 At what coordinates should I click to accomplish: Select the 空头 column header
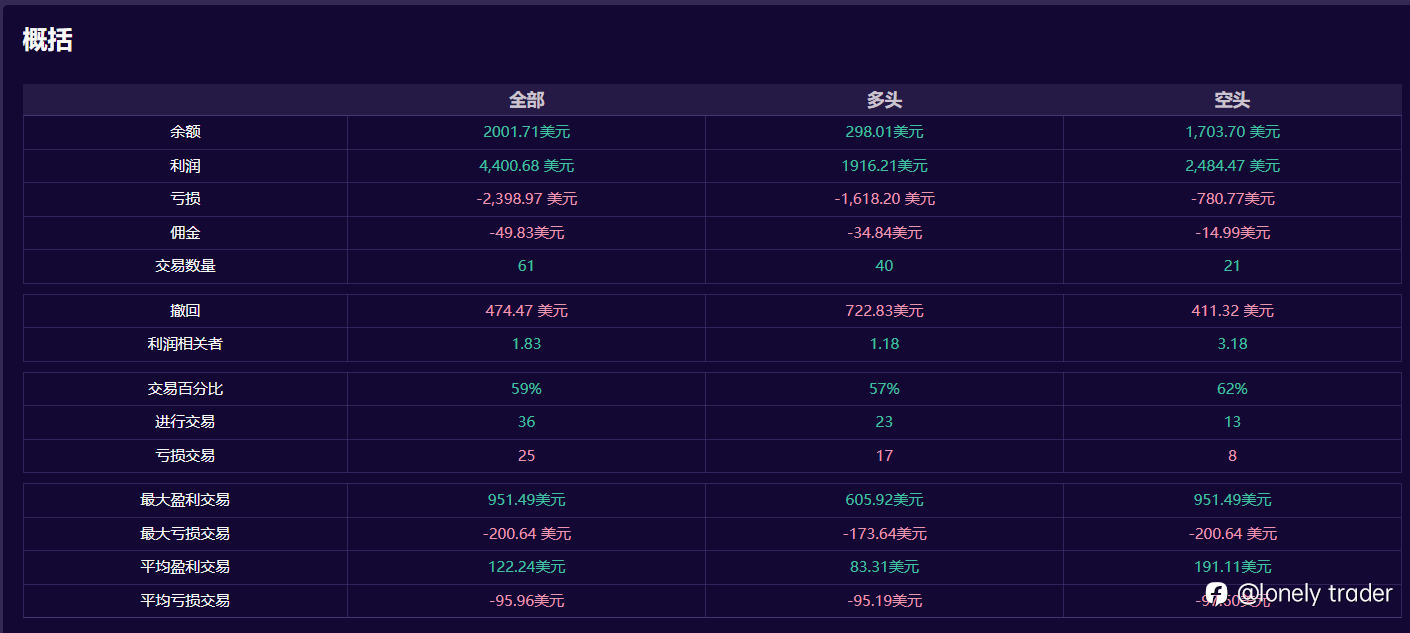click(1232, 100)
